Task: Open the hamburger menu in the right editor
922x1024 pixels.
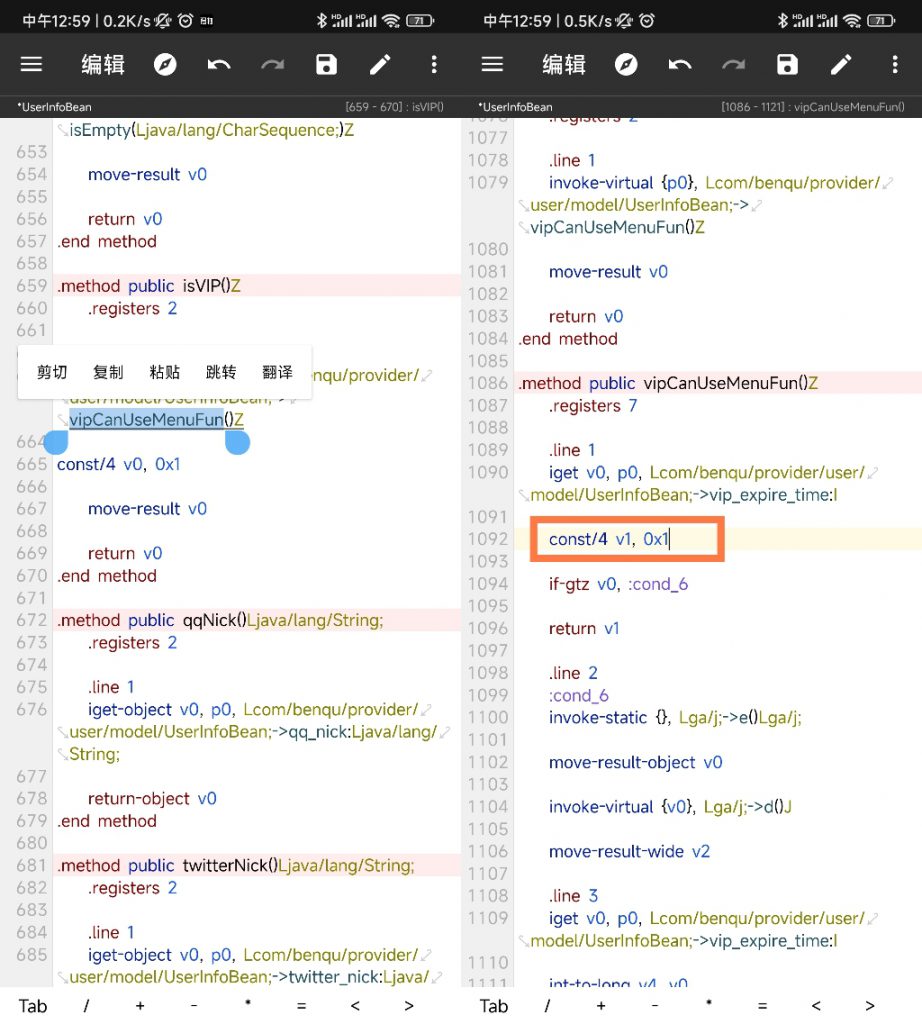Action: click(492, 65)
